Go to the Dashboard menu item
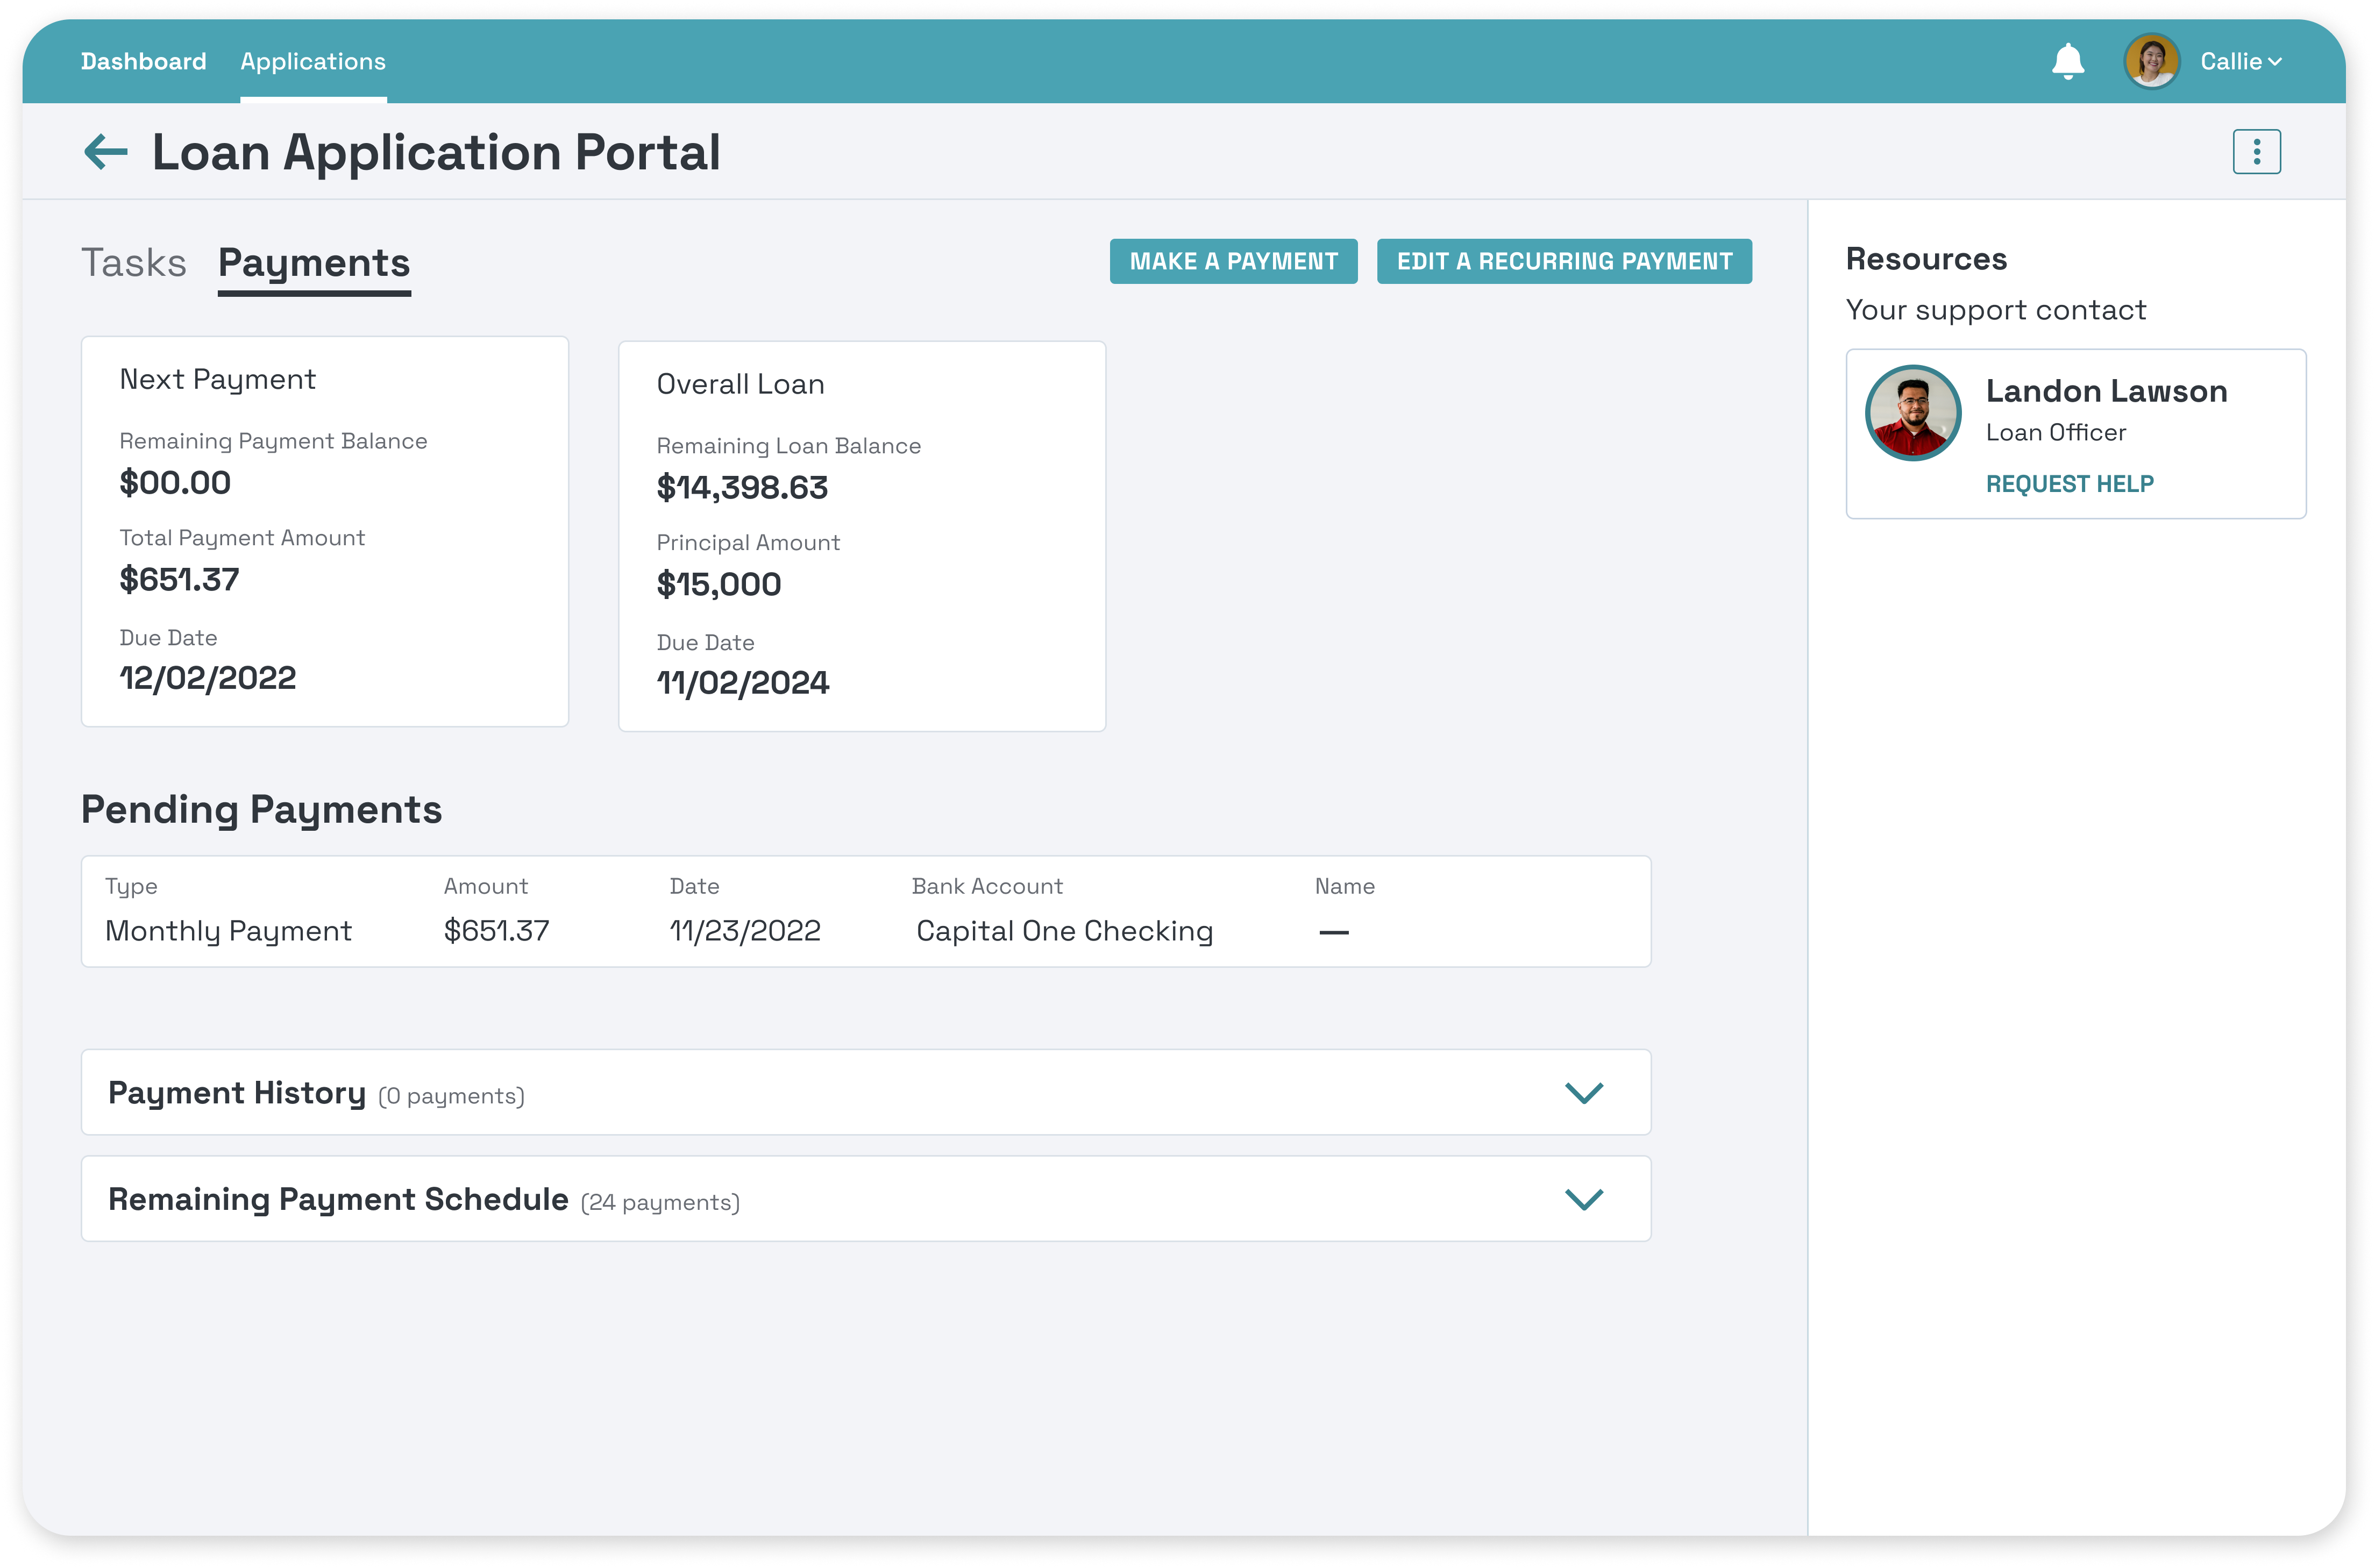Screen dimensions: 2375x1568 (144, 62)
